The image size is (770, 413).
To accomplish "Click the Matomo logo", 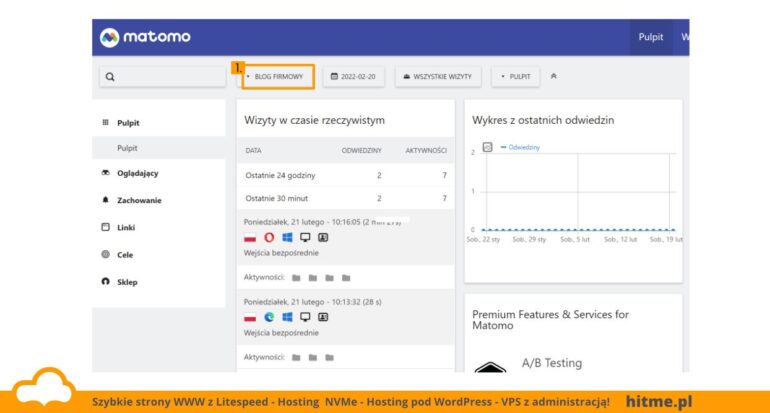I will pyautogui.click(x=145, y=37).
